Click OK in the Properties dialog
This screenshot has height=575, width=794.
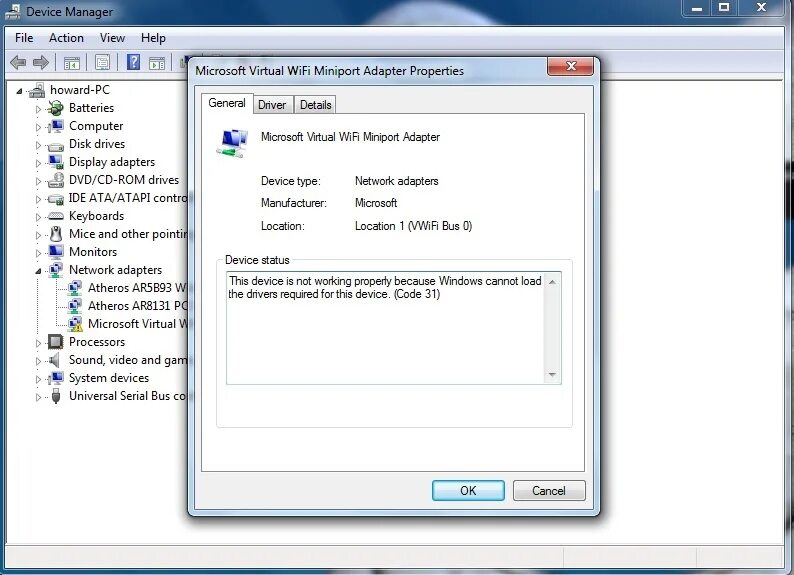coord(468,490)
